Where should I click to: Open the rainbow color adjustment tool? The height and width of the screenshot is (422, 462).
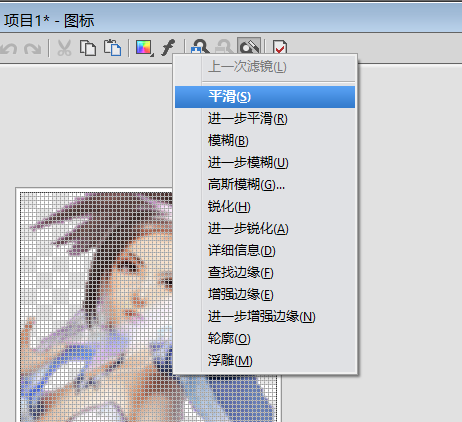[143, 48]
